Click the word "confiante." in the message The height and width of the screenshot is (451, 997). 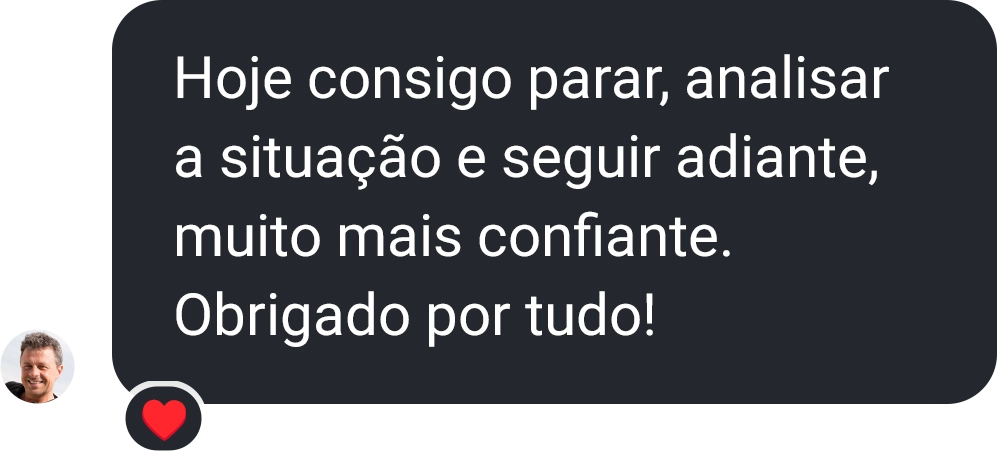[605, 237]
